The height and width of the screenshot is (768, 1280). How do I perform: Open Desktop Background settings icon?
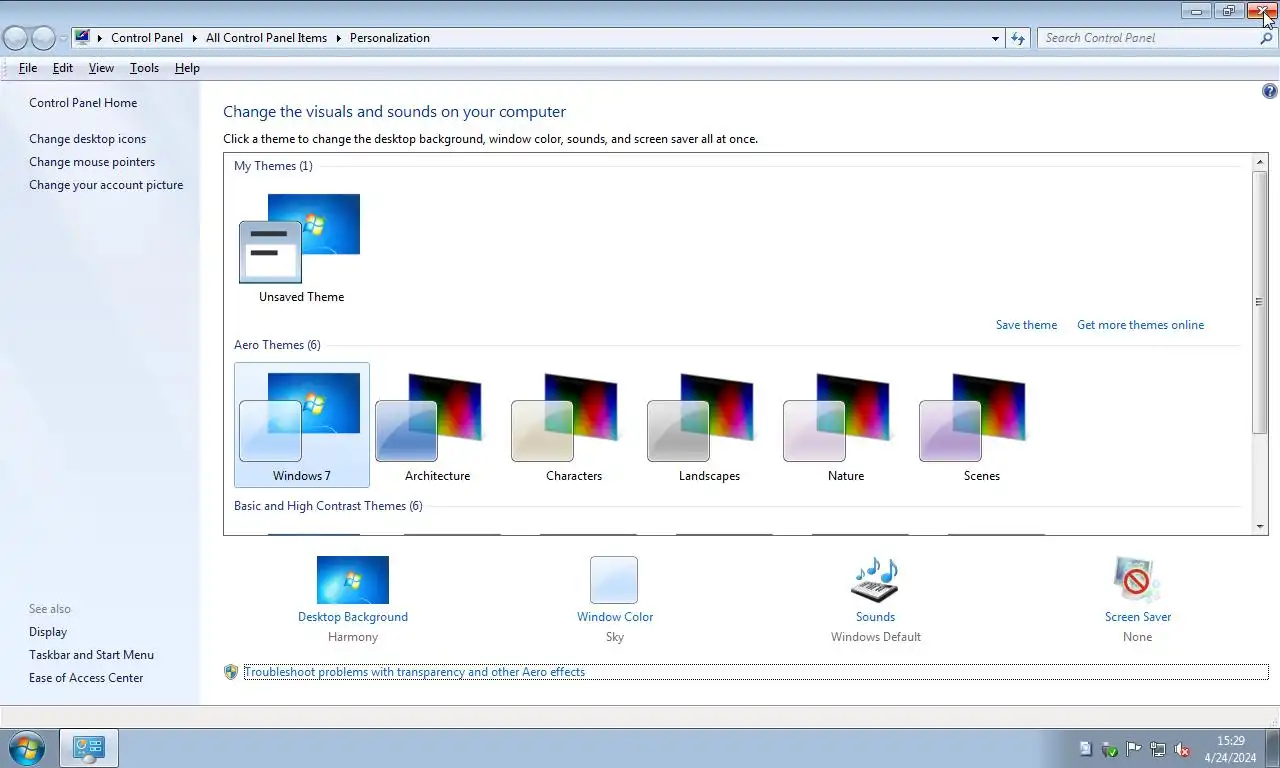[x=353, y=580]
